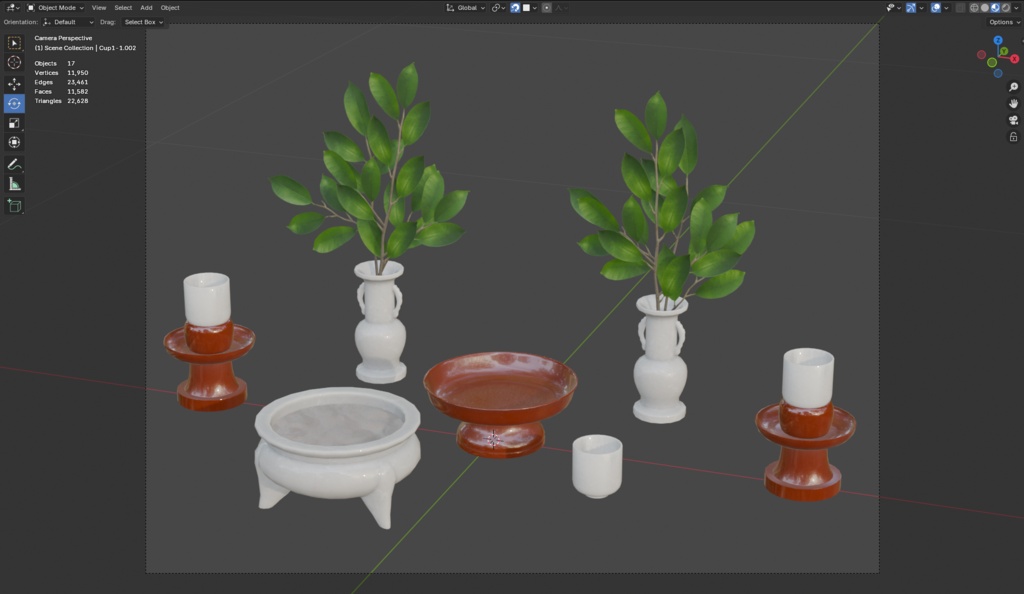Open the editor type menu
1024x594 pixels.
coord(12,8)
